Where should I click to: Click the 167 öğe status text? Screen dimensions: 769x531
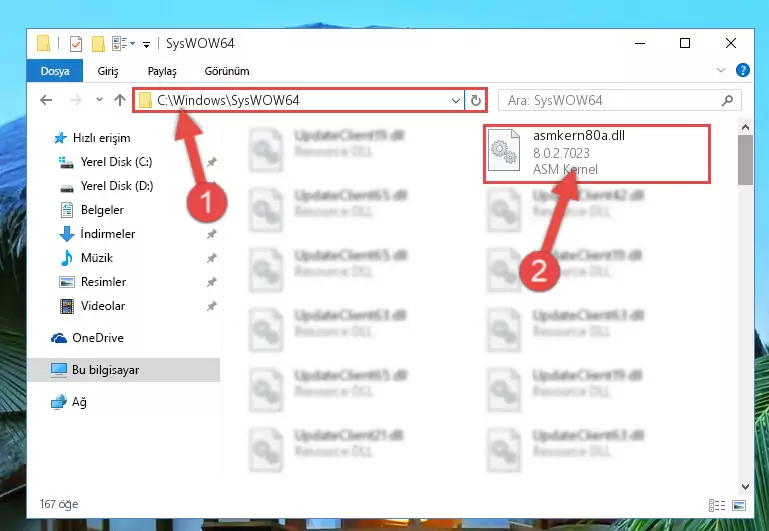59,504
